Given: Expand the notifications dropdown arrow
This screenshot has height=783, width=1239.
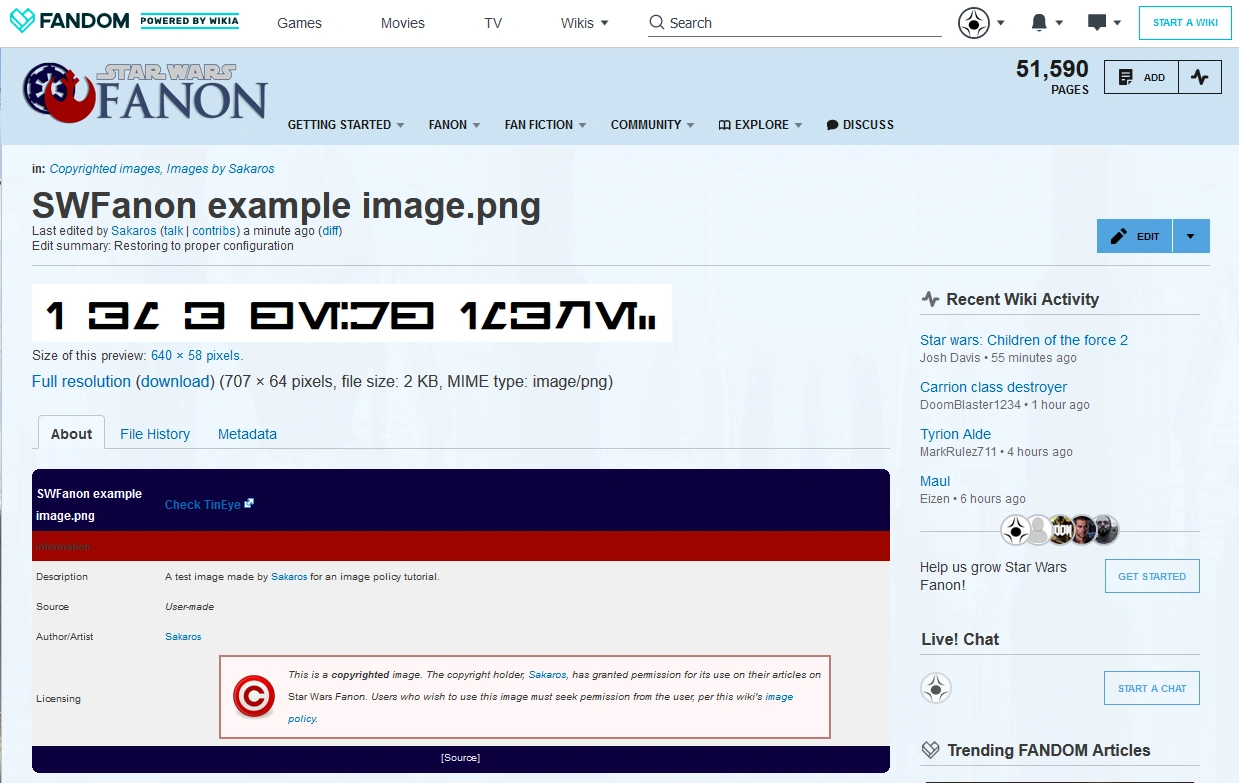Looking at the screenshot, I should pyautogui.click(x=1059, y=23).
